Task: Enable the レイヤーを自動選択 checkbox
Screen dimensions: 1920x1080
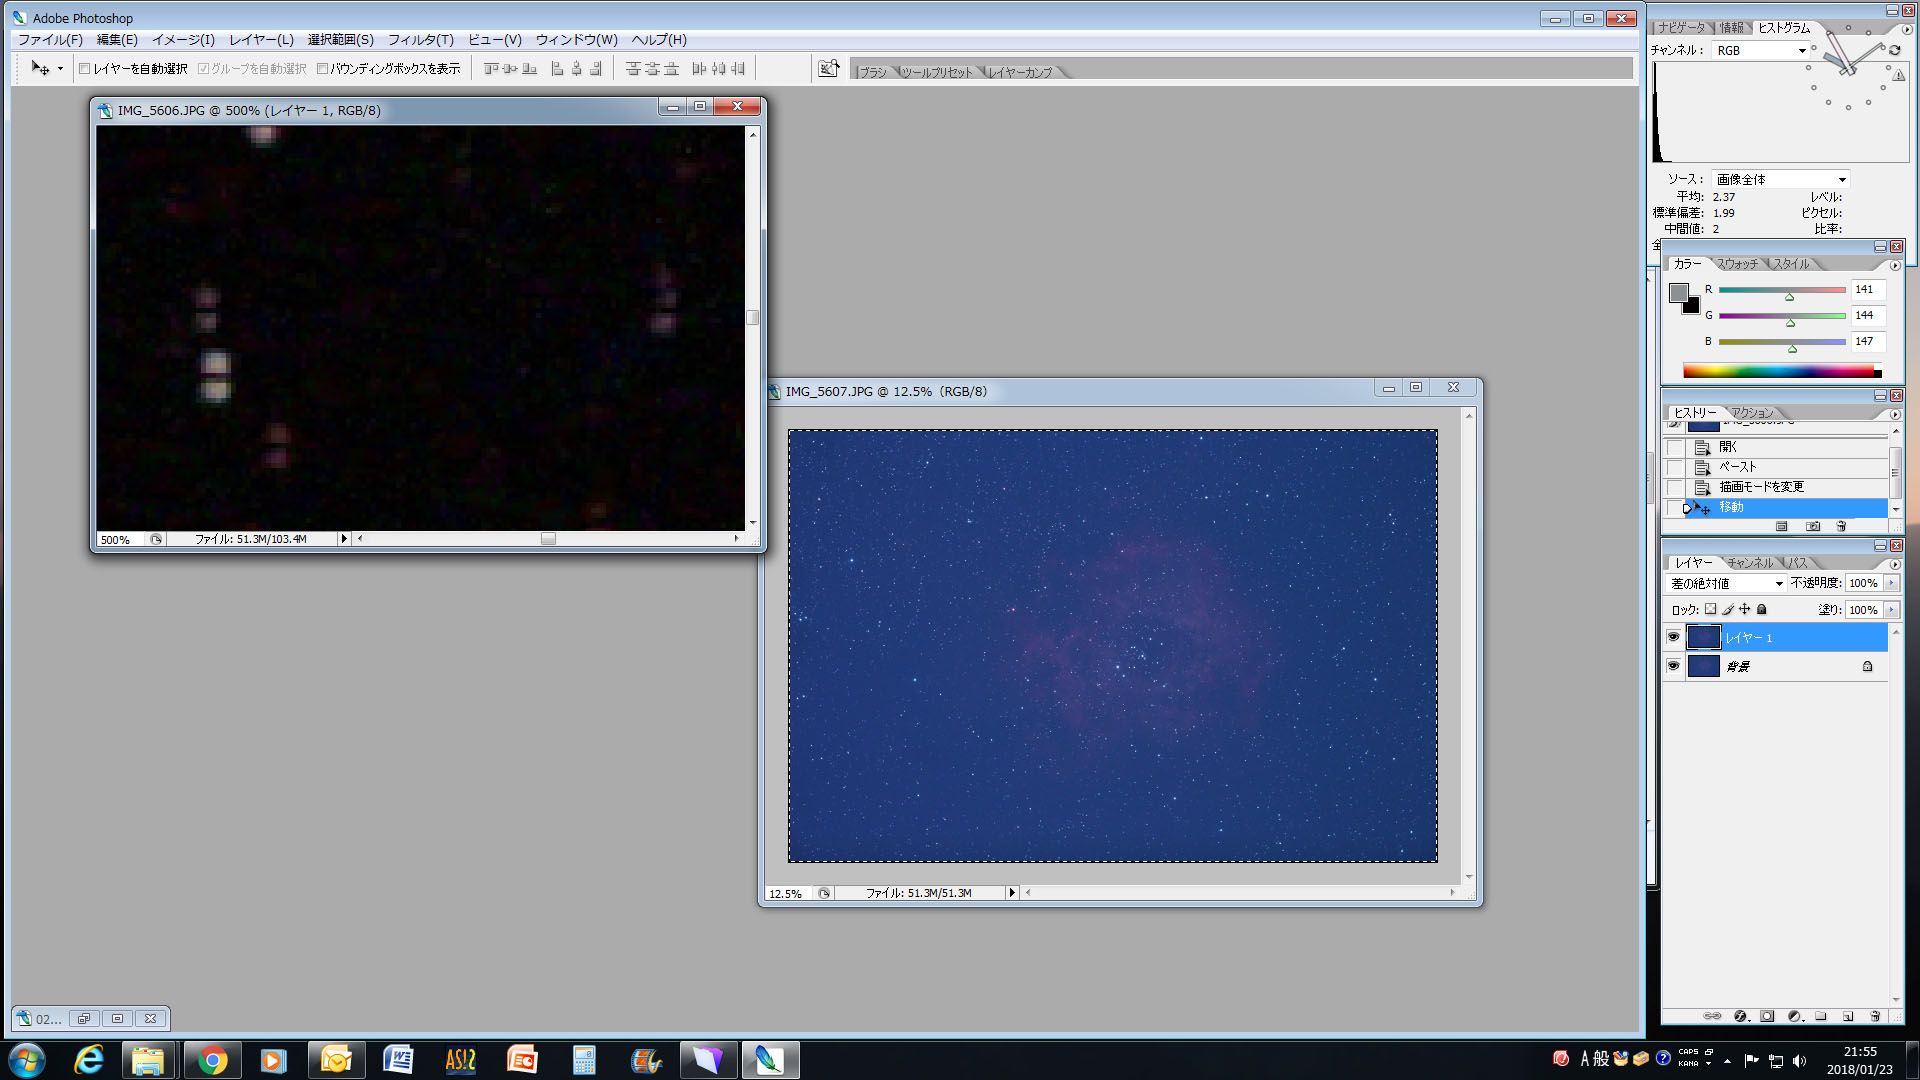Action: 85,69
